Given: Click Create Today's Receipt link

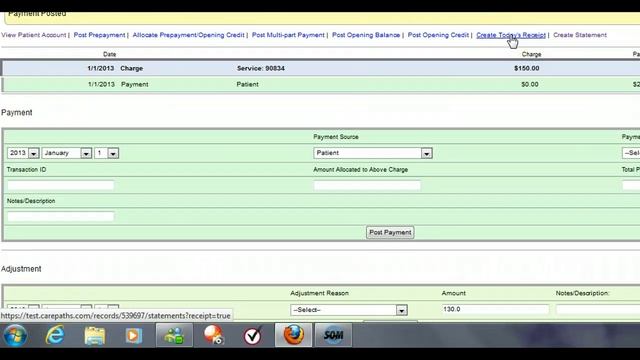Looking at the screenshot, I should [x=511, y=35].
